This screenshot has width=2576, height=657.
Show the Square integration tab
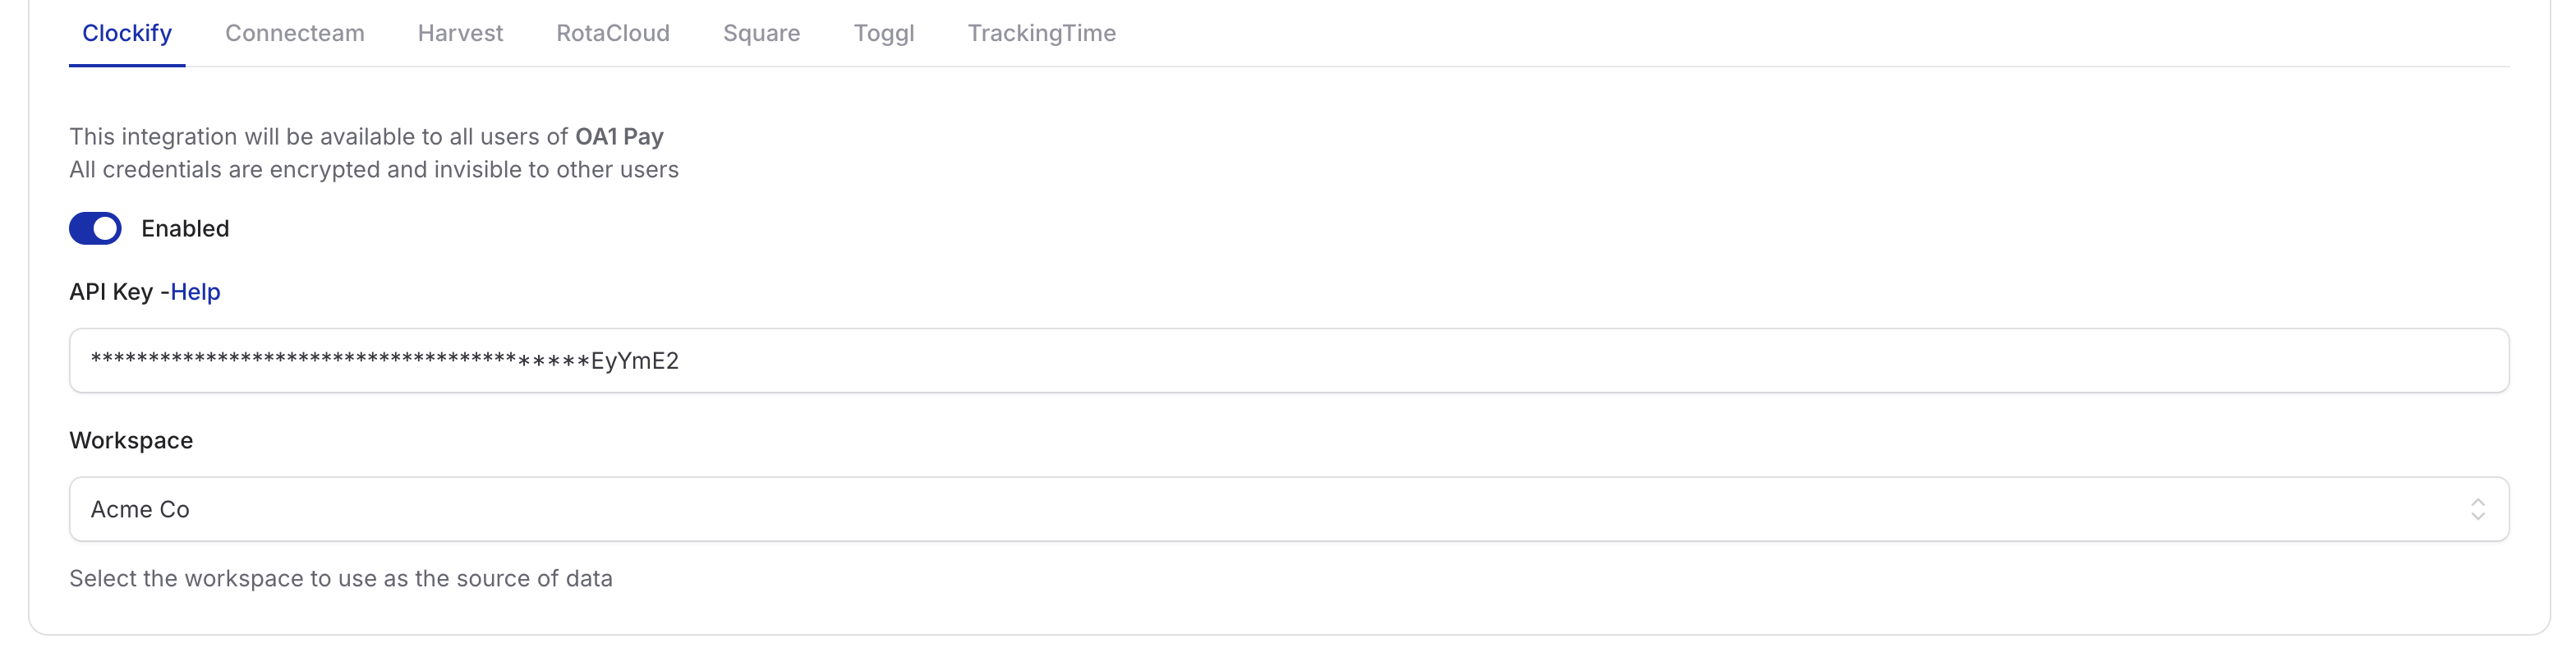click(x=761, y=33)
